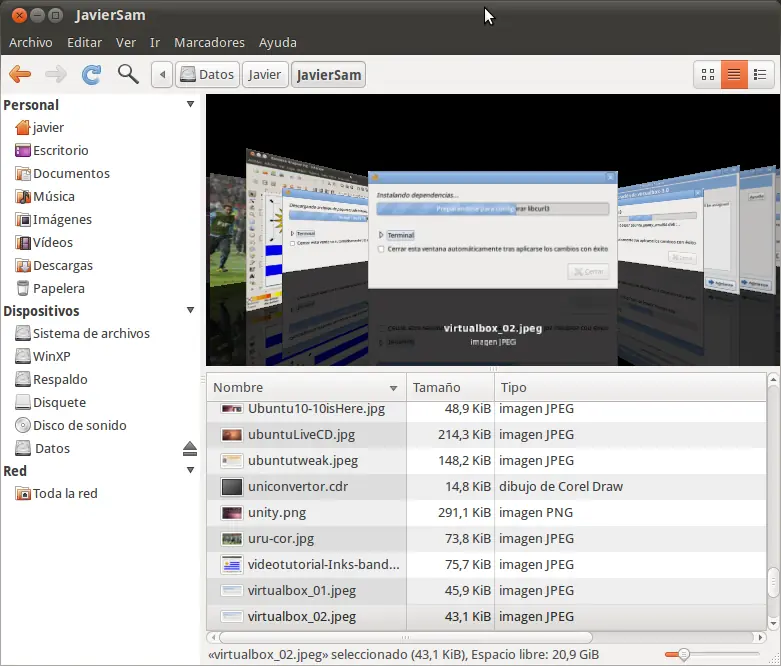Switch to list view mode
This screenshot has height=666, width=781.
point(734,74)
